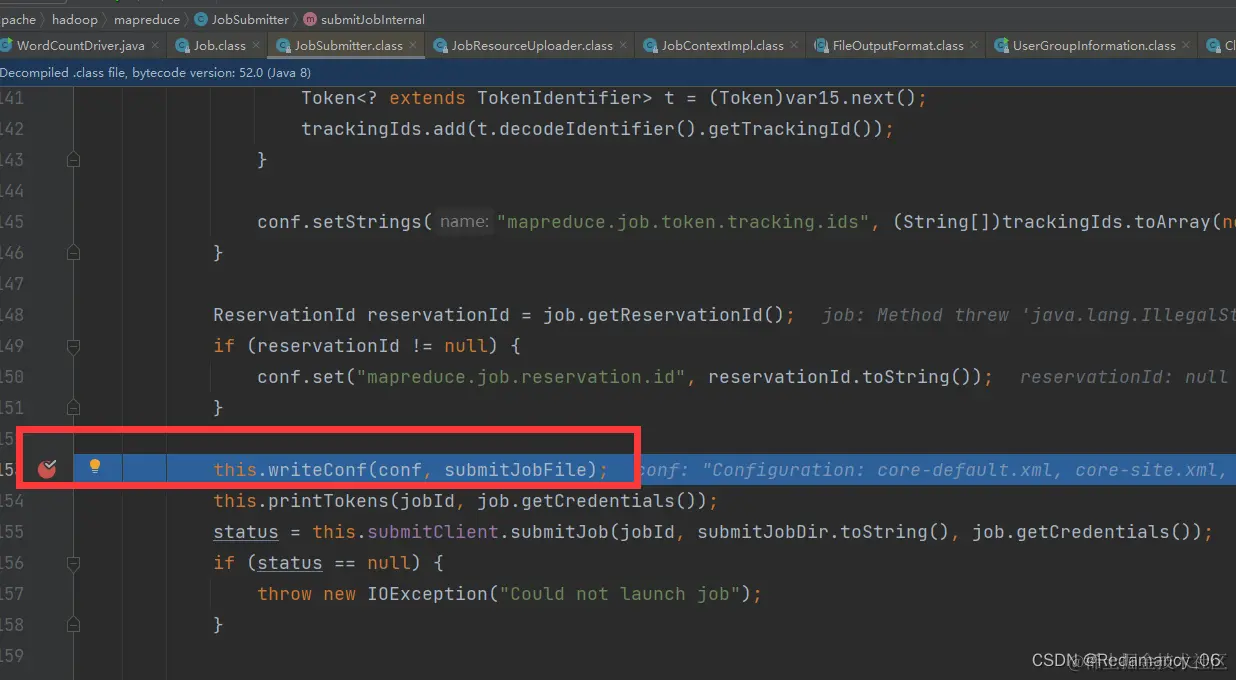Collapse the fold marker at line 158
This screenshot has width=1236, height=680.
tap(73, 624)
